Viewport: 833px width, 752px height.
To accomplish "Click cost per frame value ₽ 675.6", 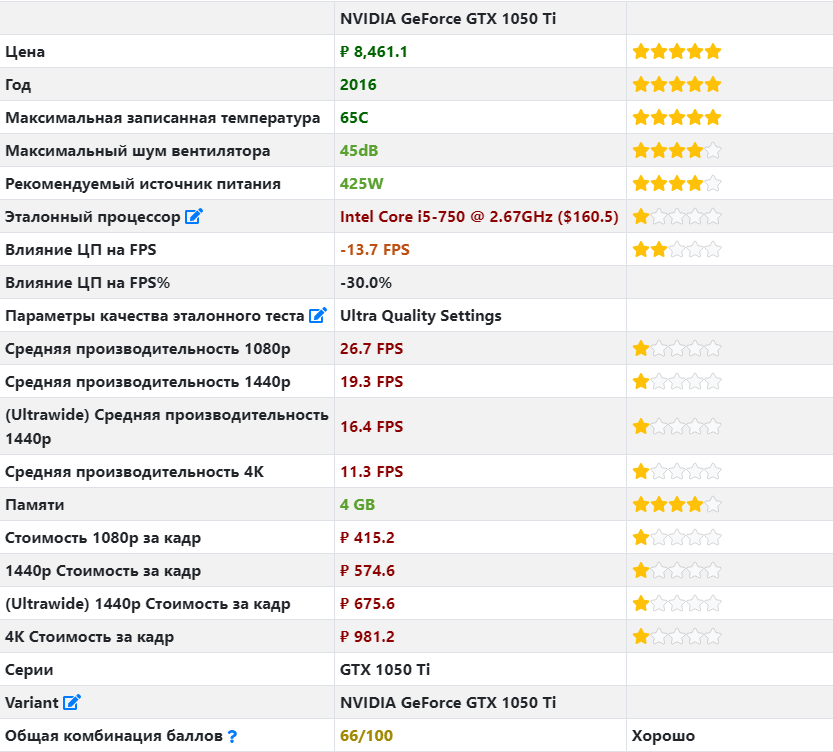I will pyautogui.click(x=367, y=603).
